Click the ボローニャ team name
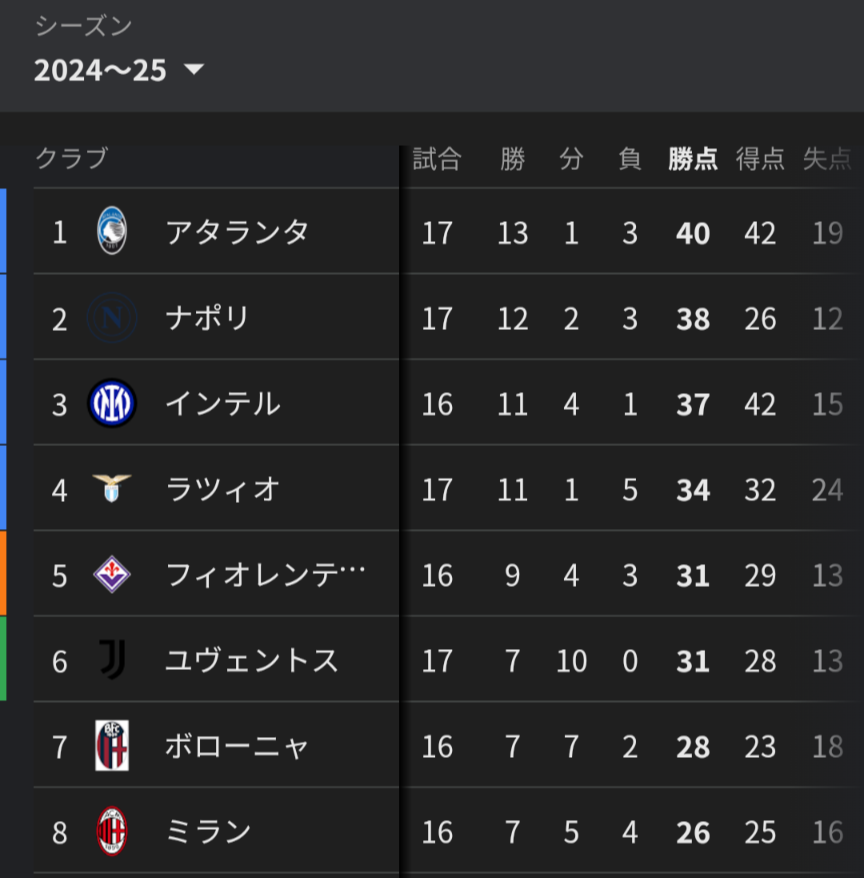Viewport: 864px width, 878px height. 237,746
